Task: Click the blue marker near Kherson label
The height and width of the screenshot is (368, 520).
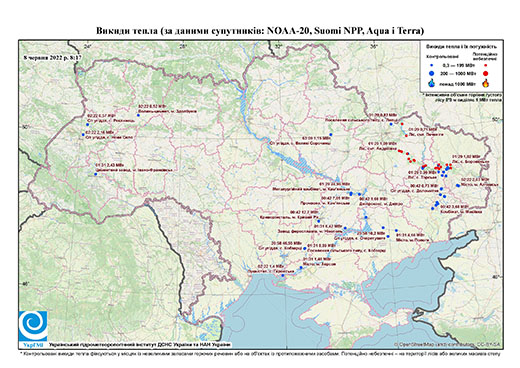Action: pos(301,267)
